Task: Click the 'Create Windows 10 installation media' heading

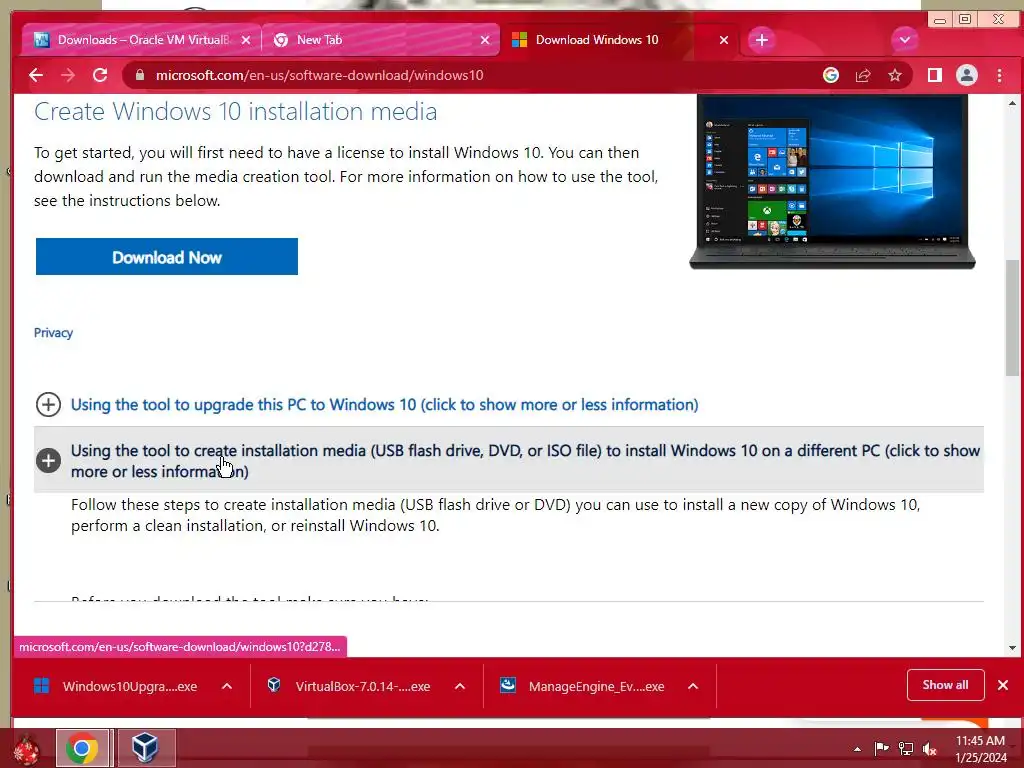Action: pyautogui.click(x=236, y=112)
